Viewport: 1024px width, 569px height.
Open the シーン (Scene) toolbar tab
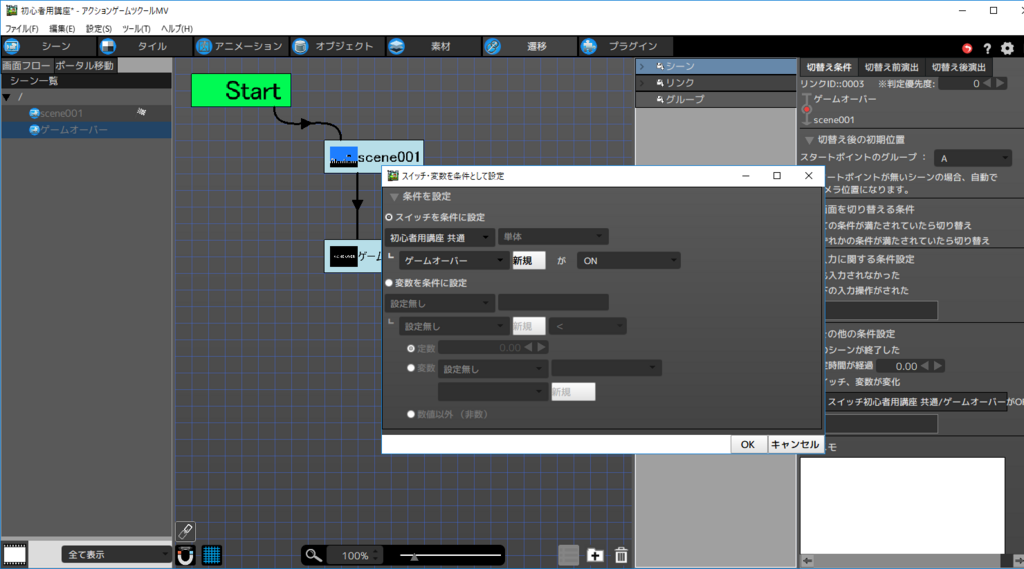(48, 46)
